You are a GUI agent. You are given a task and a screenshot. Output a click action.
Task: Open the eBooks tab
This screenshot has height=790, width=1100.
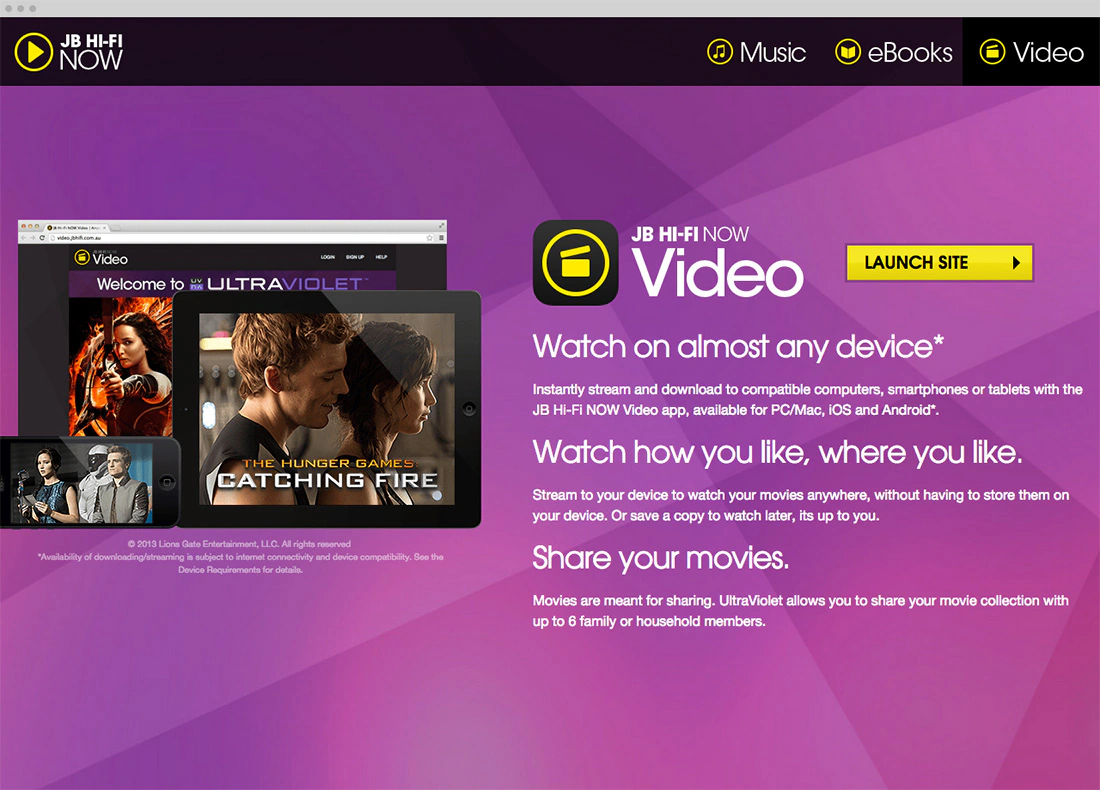tap(894, 52)
